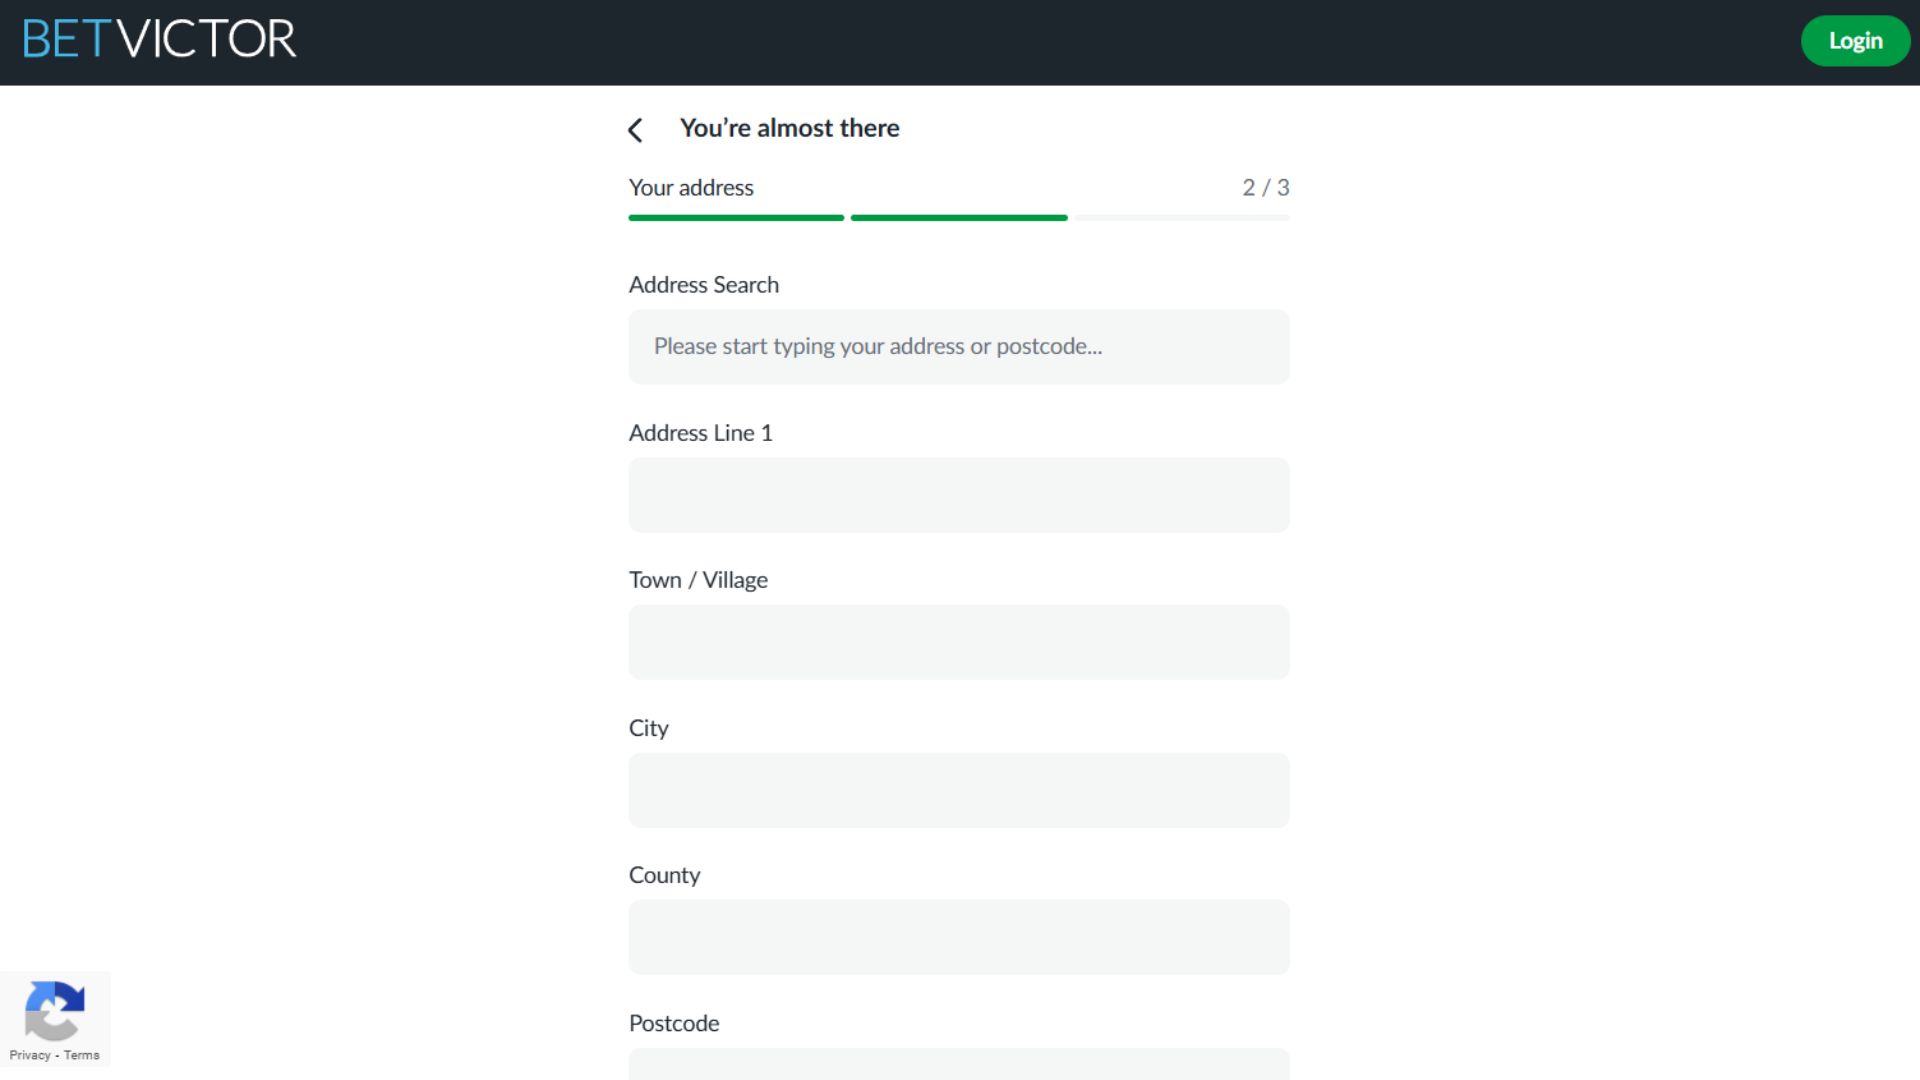
Task: Click the 'Address Line 1' label
Action: (x=700, y=433)
